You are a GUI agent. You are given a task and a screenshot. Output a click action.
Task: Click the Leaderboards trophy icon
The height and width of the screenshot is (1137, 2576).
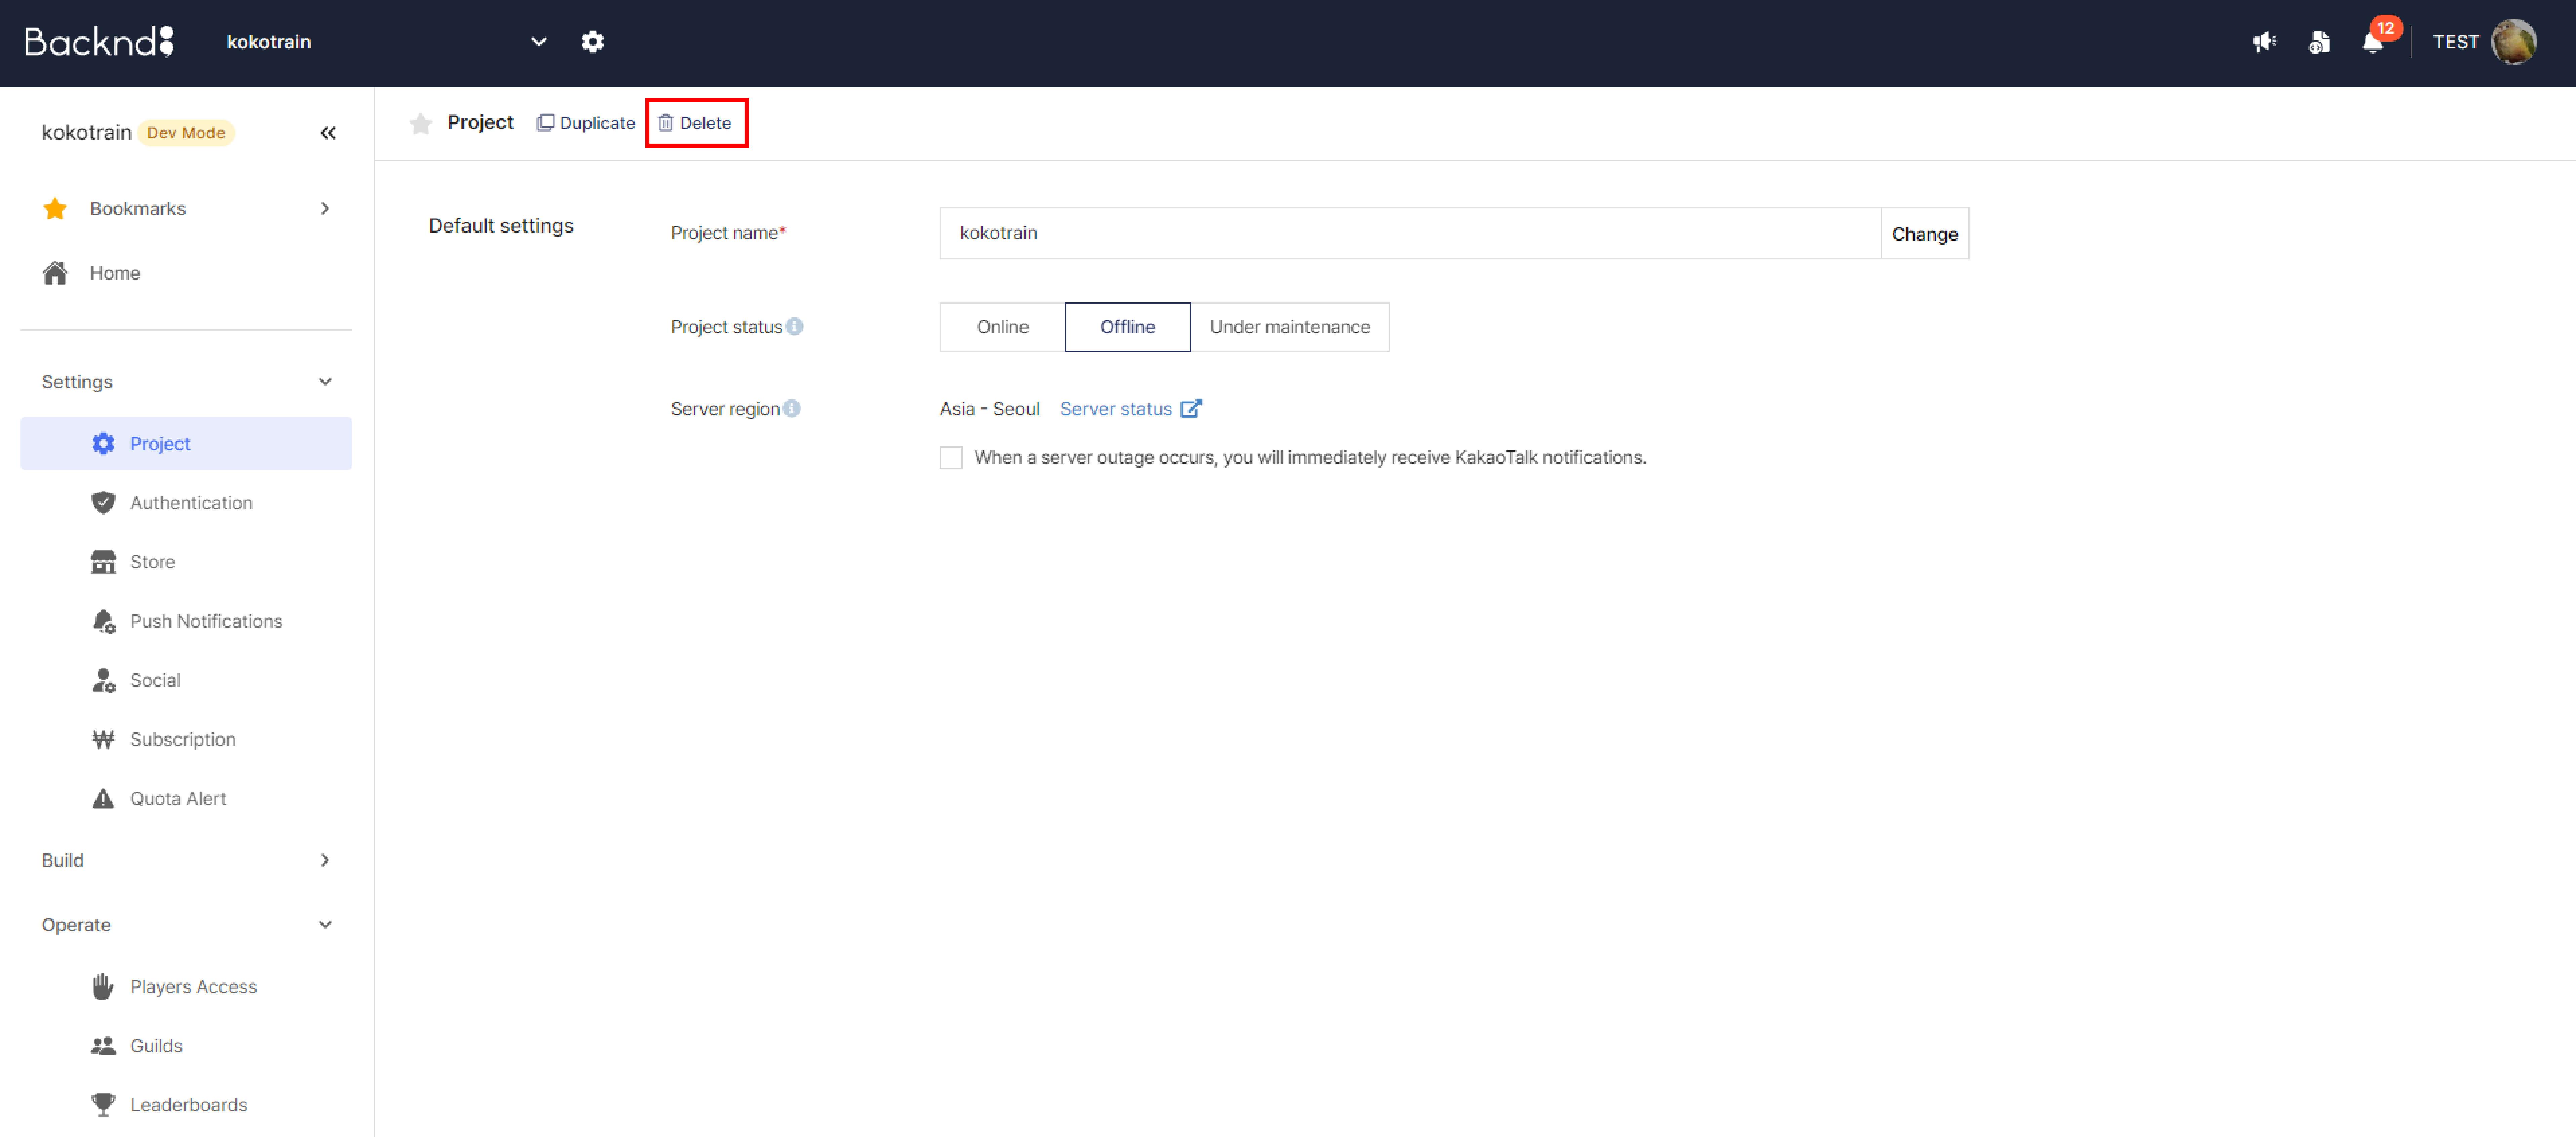pos(103,1104)
